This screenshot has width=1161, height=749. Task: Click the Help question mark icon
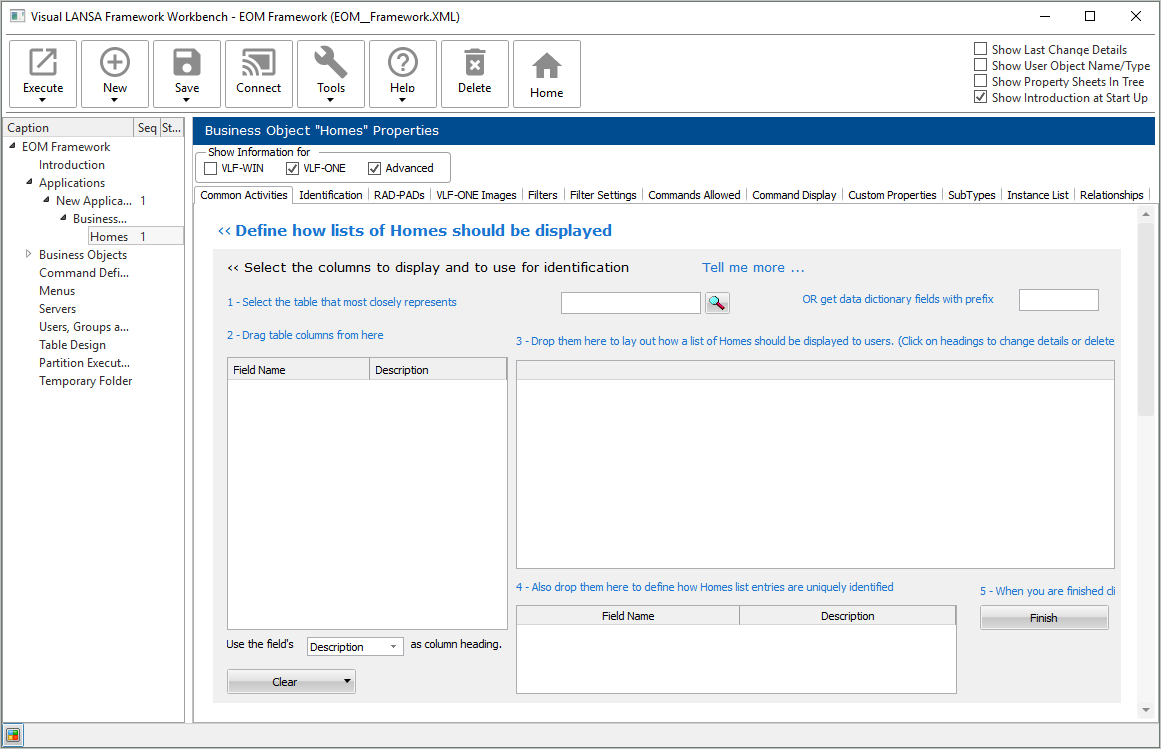tap(403, 64)
